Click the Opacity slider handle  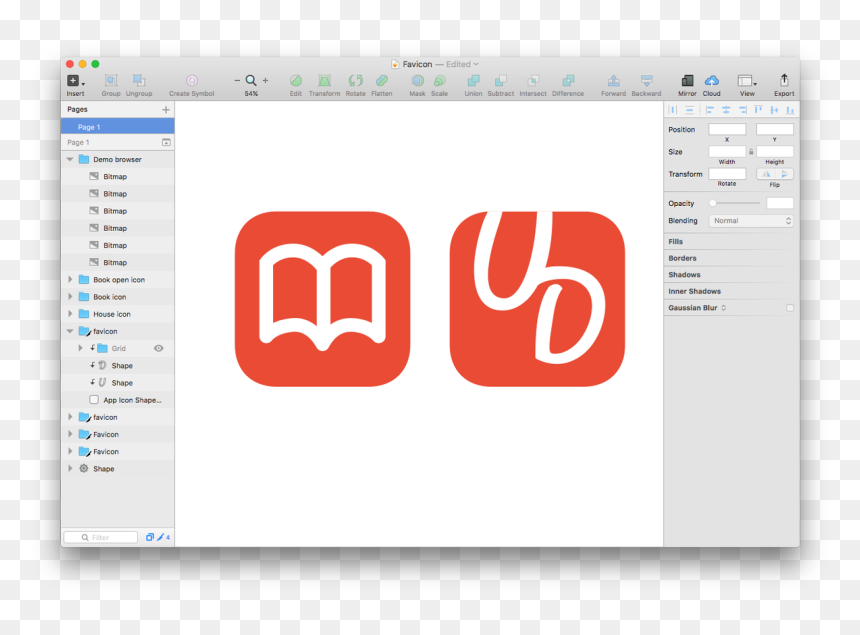712,203
